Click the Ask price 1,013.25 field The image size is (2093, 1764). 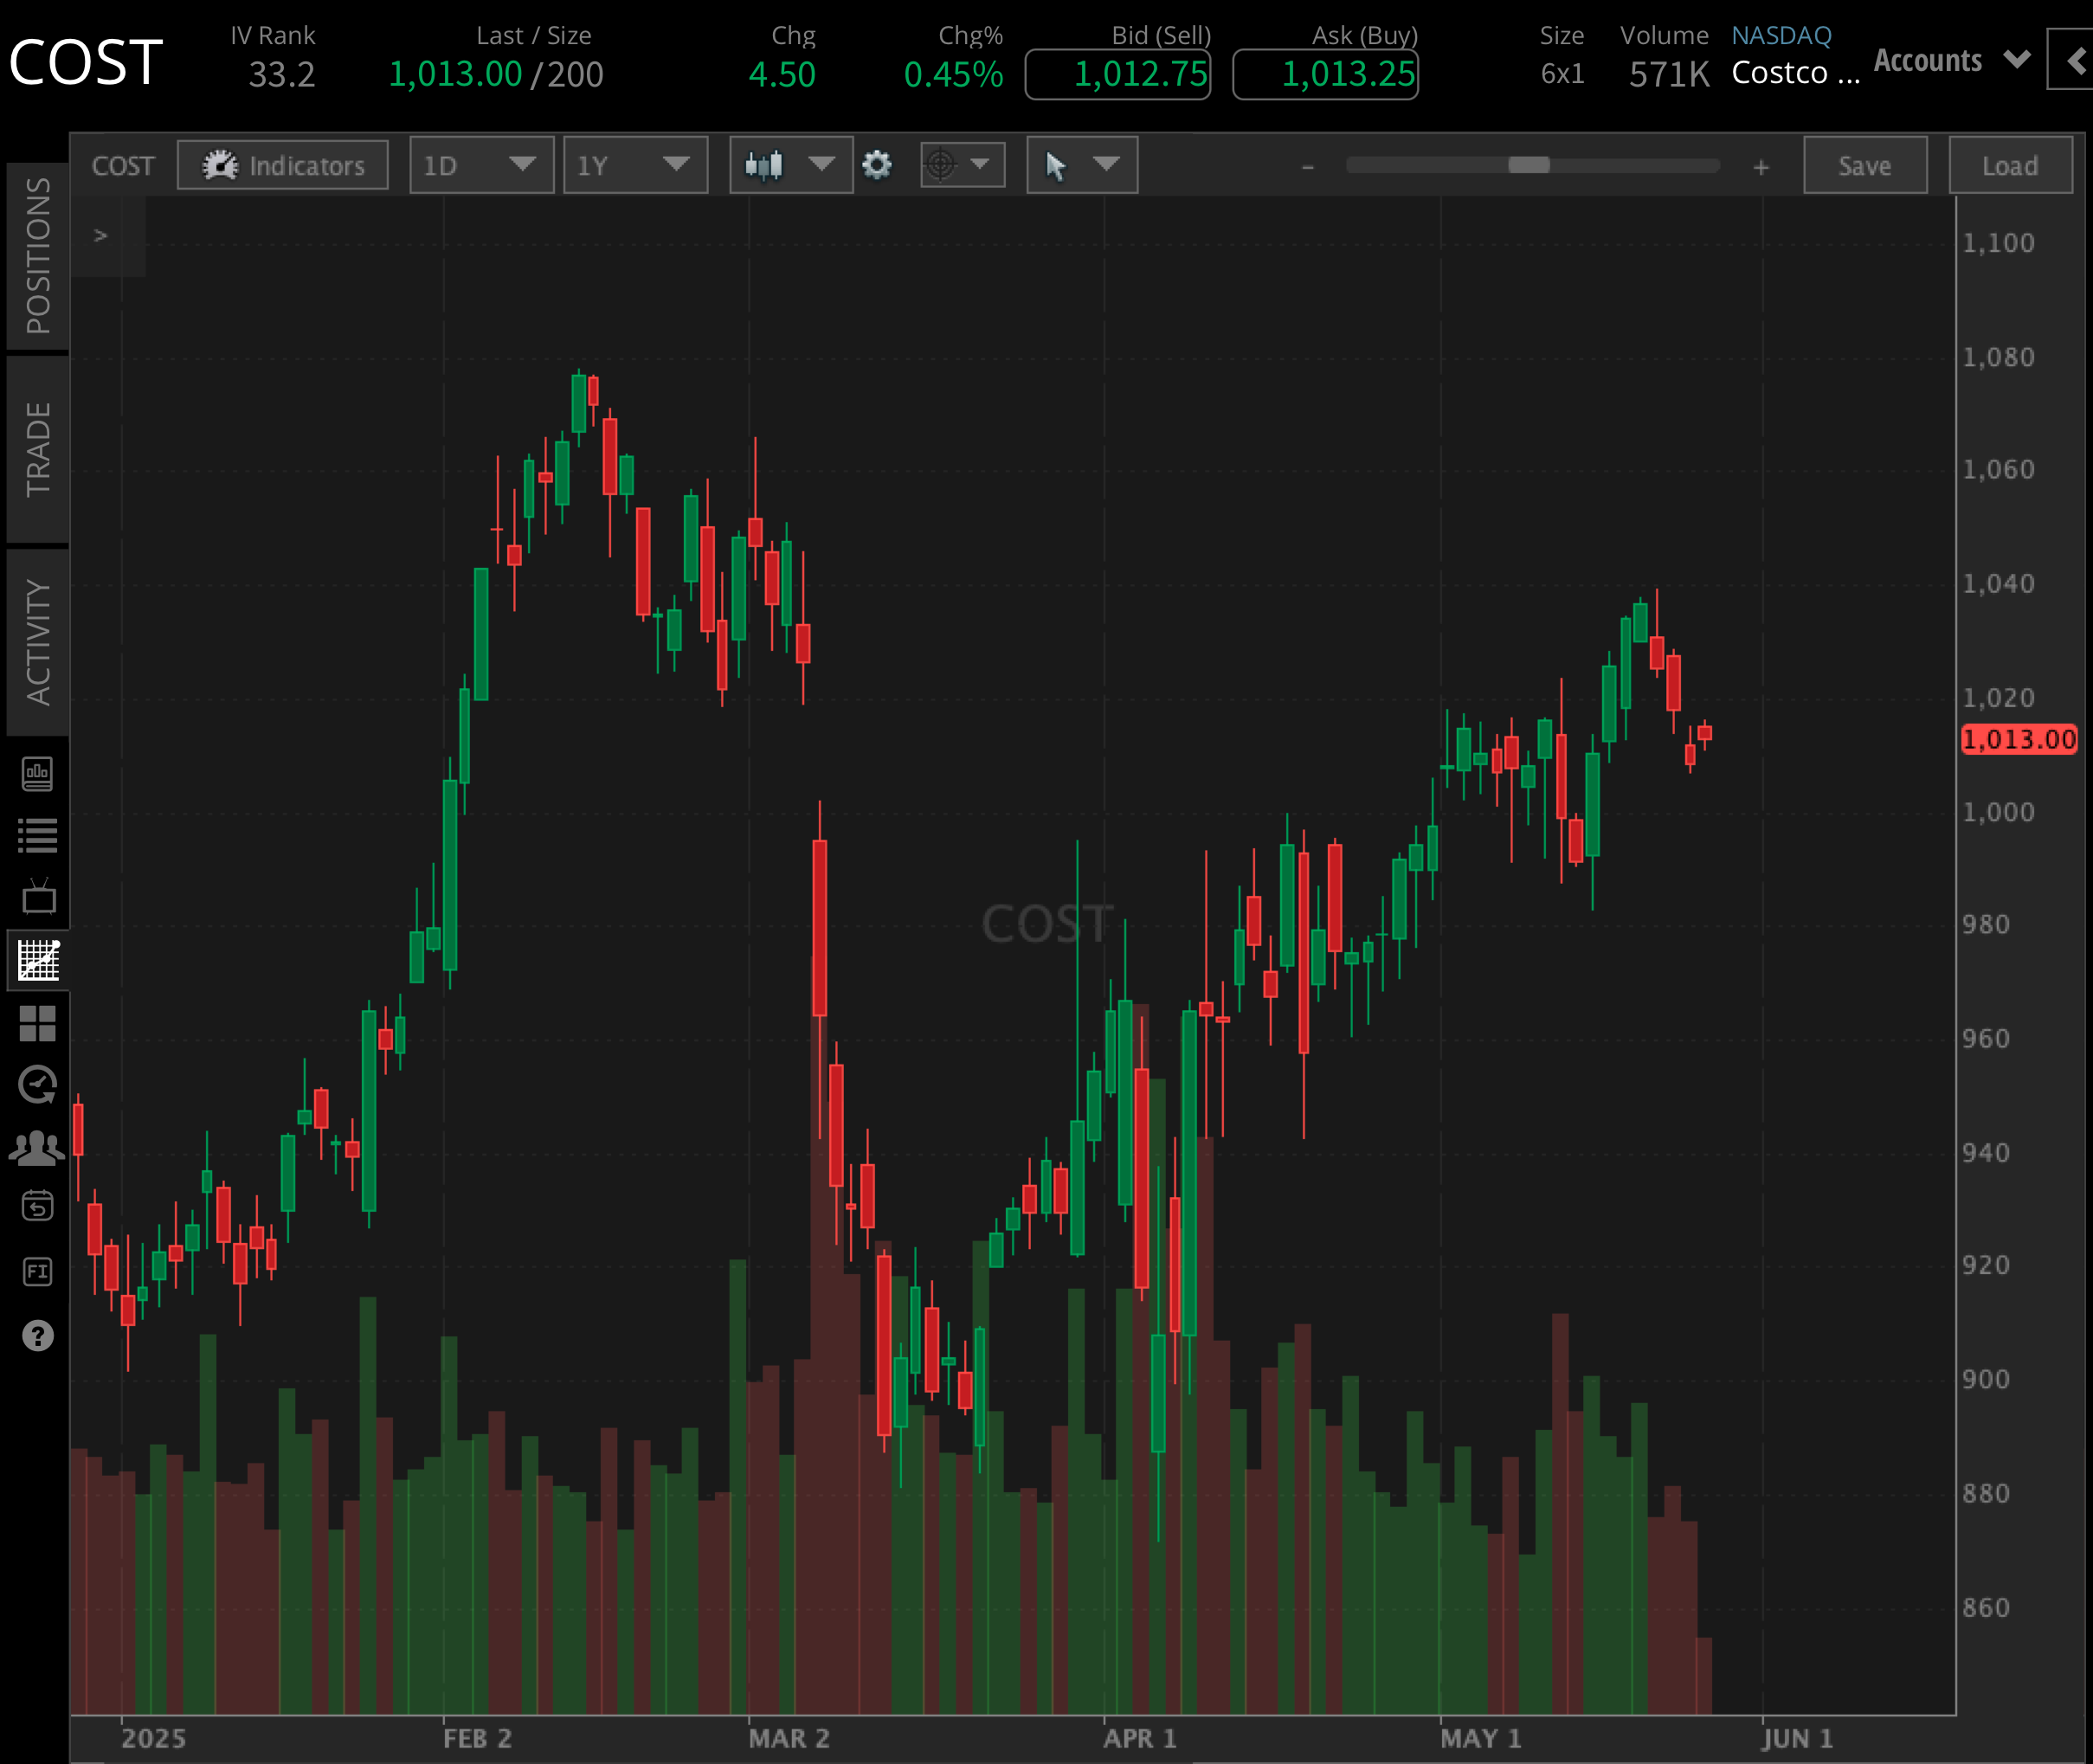tap(1325, 74)
